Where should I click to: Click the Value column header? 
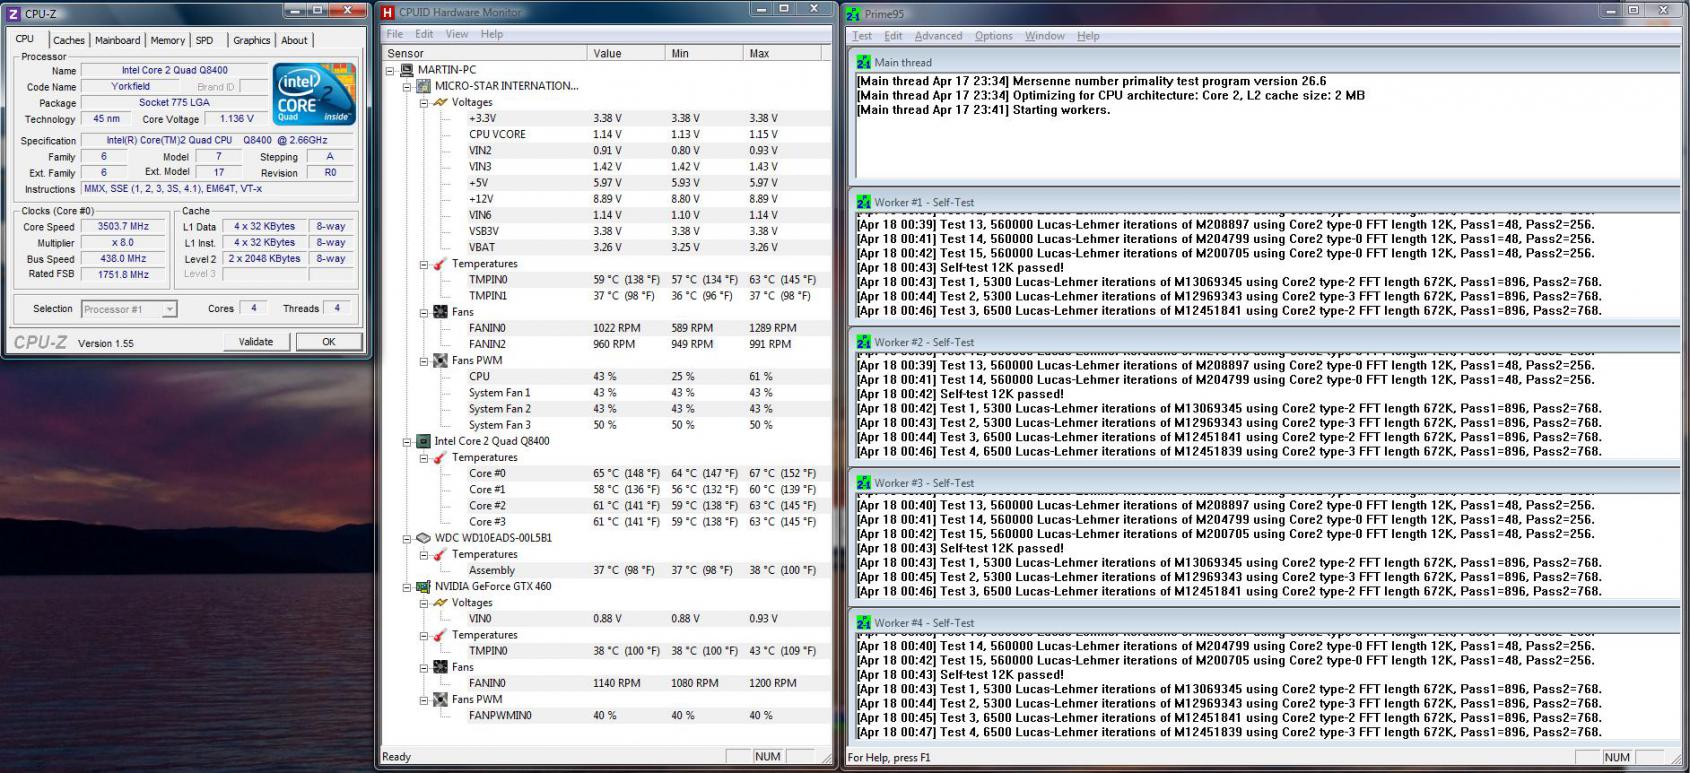click(x=626, y=53)
